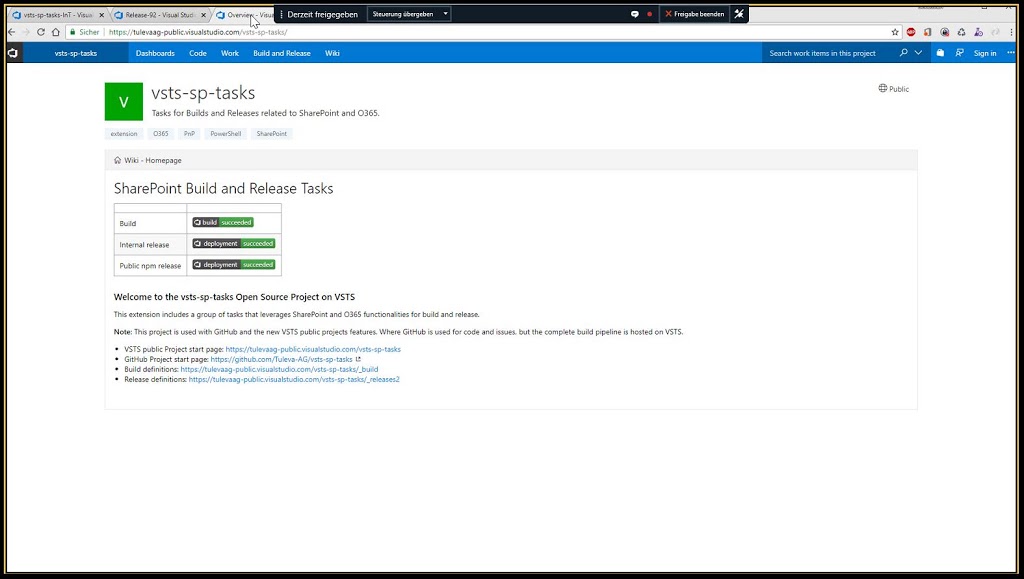Screen dimensions: 1024x579
Task: Click the red recording dot indicator
Action: point(649,14)
